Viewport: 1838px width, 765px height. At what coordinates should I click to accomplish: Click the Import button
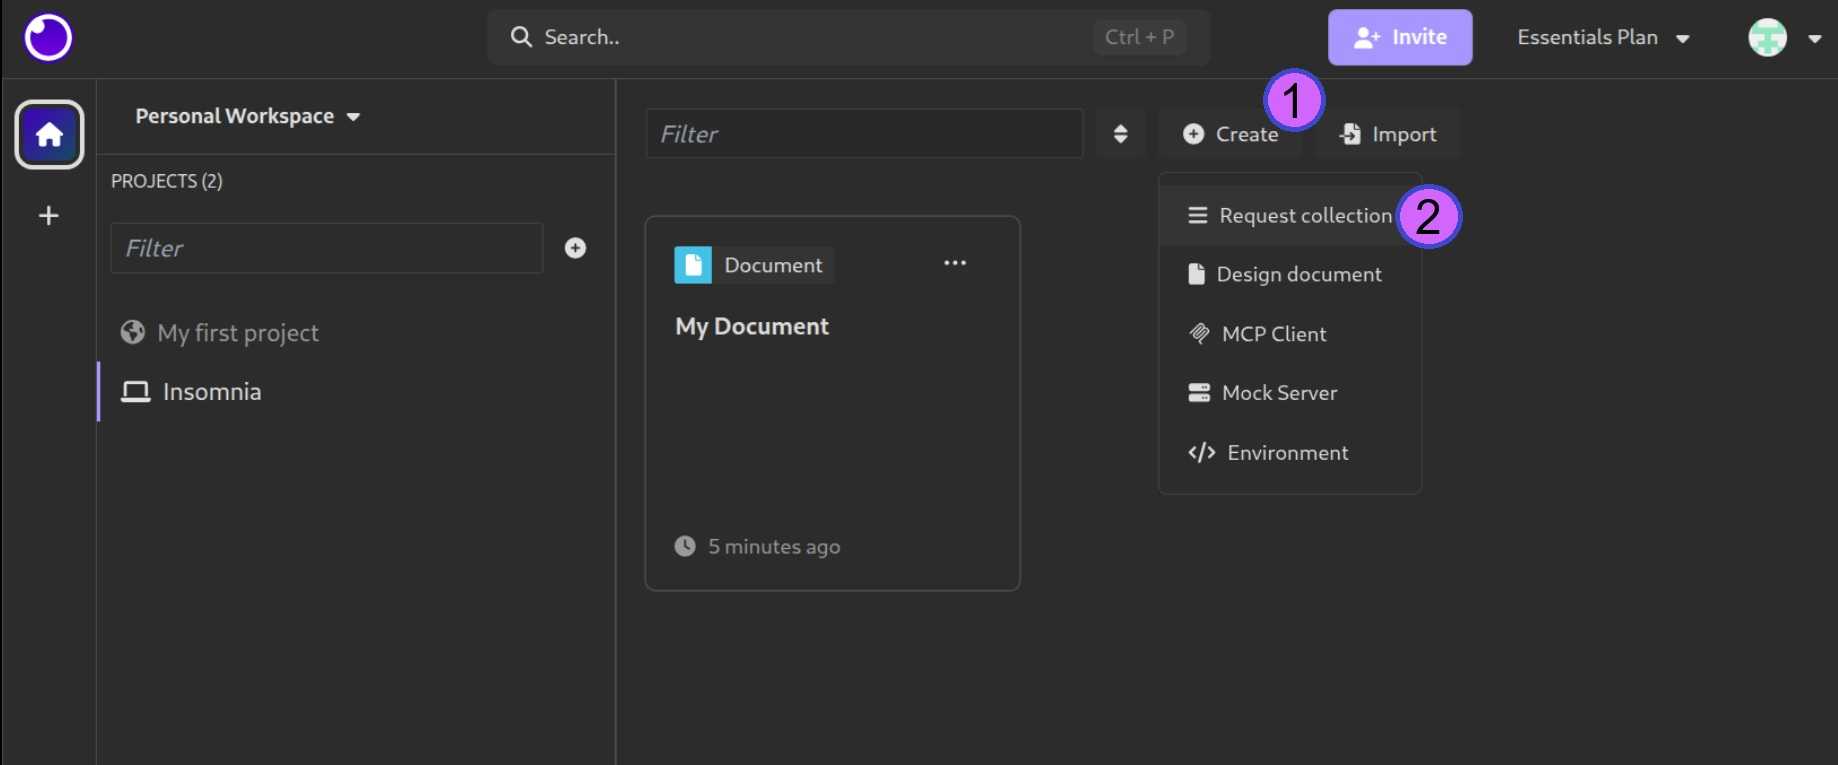(1388, 134)
